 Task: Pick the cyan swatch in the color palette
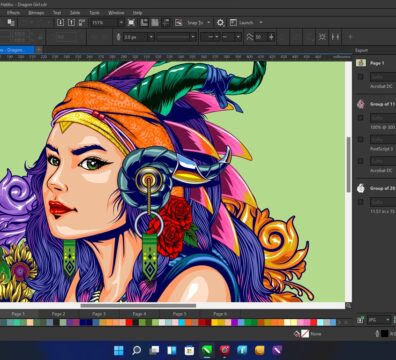182,322
